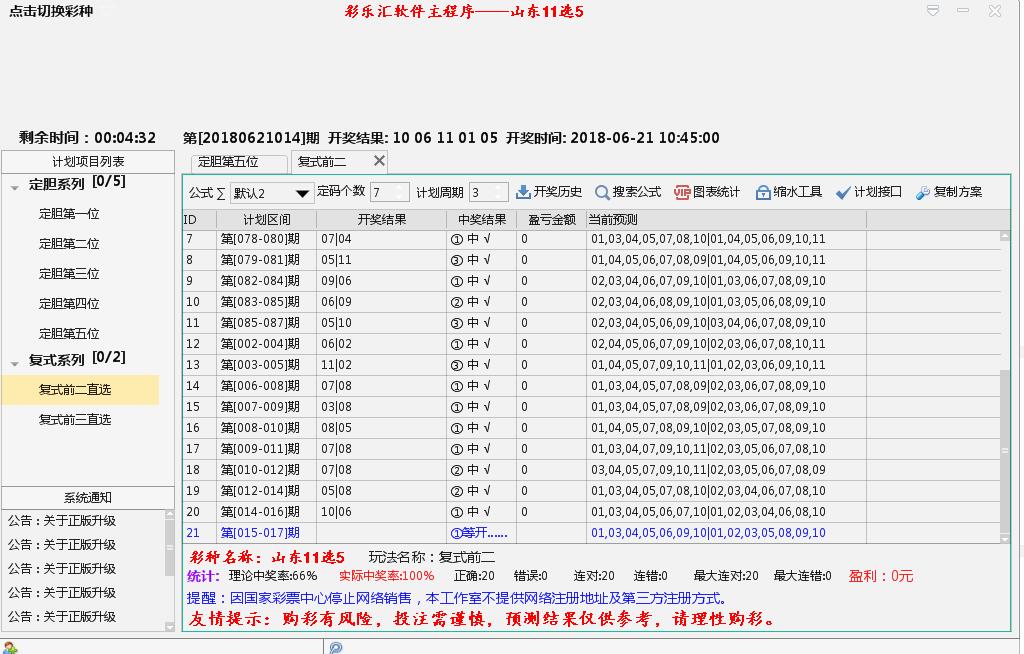Select 复式前三直选 in the plan list

click(75, 419)
